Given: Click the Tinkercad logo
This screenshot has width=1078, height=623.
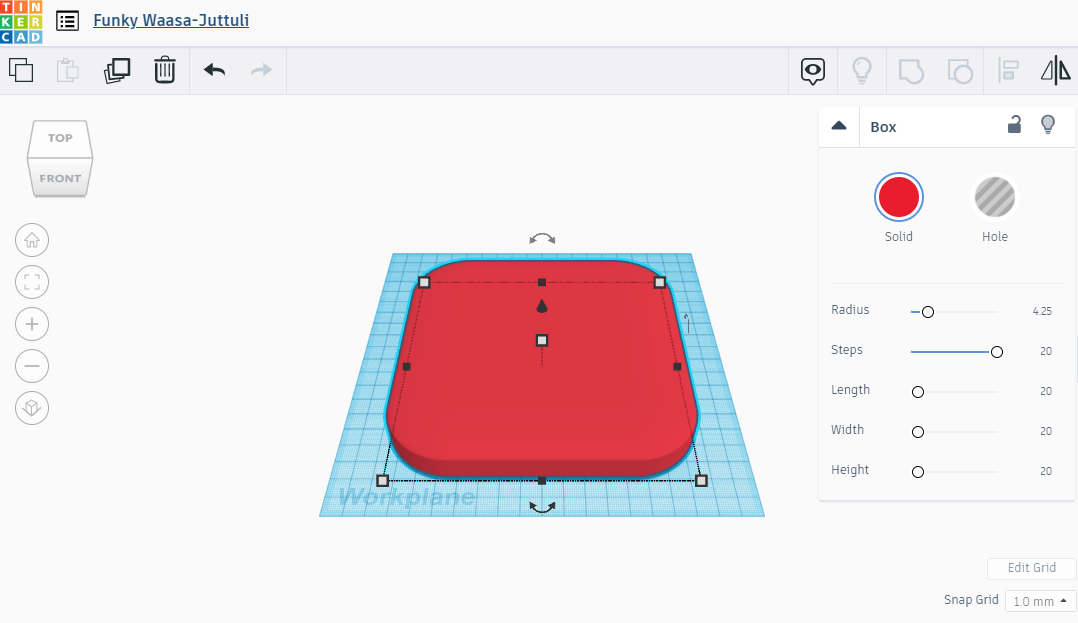Looking at the screenshot, I should click(21, 21).
